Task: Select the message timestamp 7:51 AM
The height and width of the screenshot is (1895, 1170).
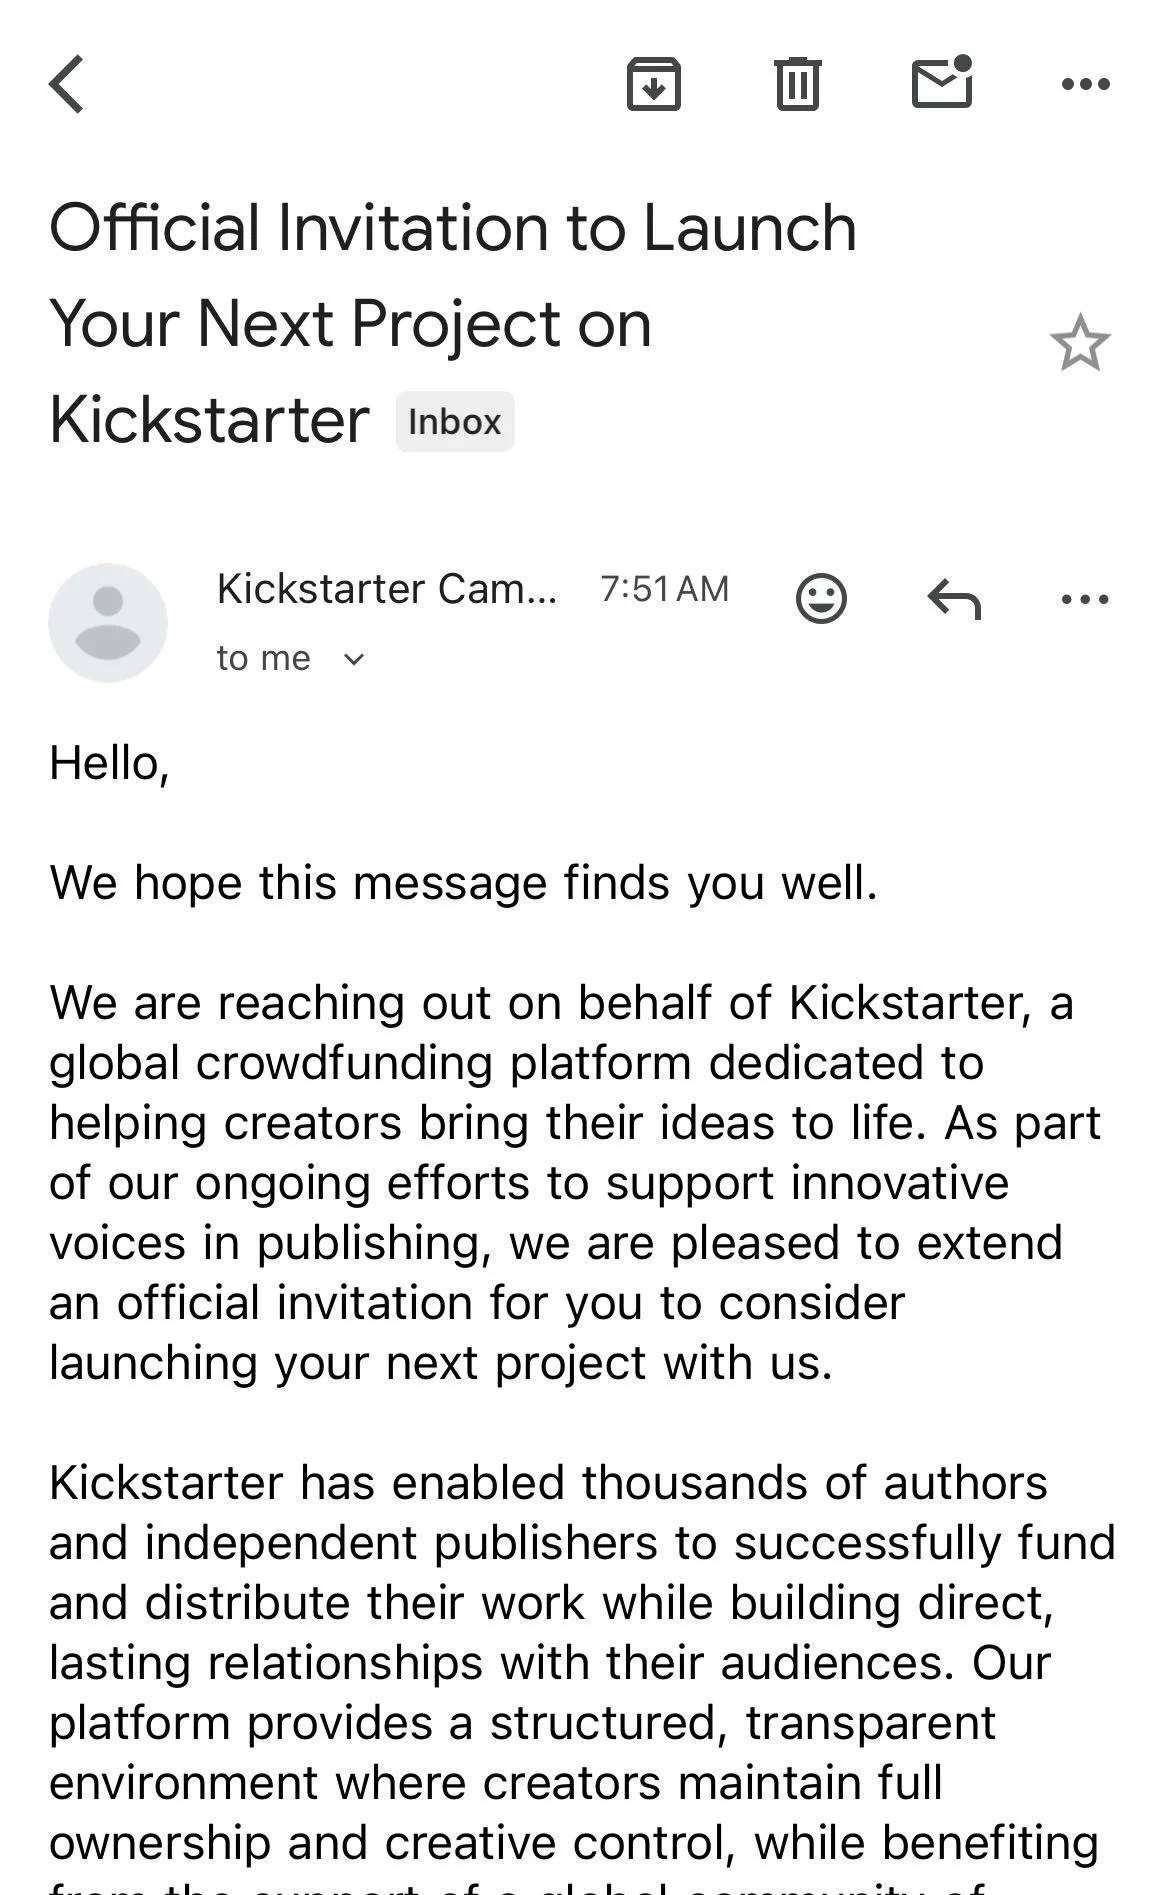Action: 665,589
